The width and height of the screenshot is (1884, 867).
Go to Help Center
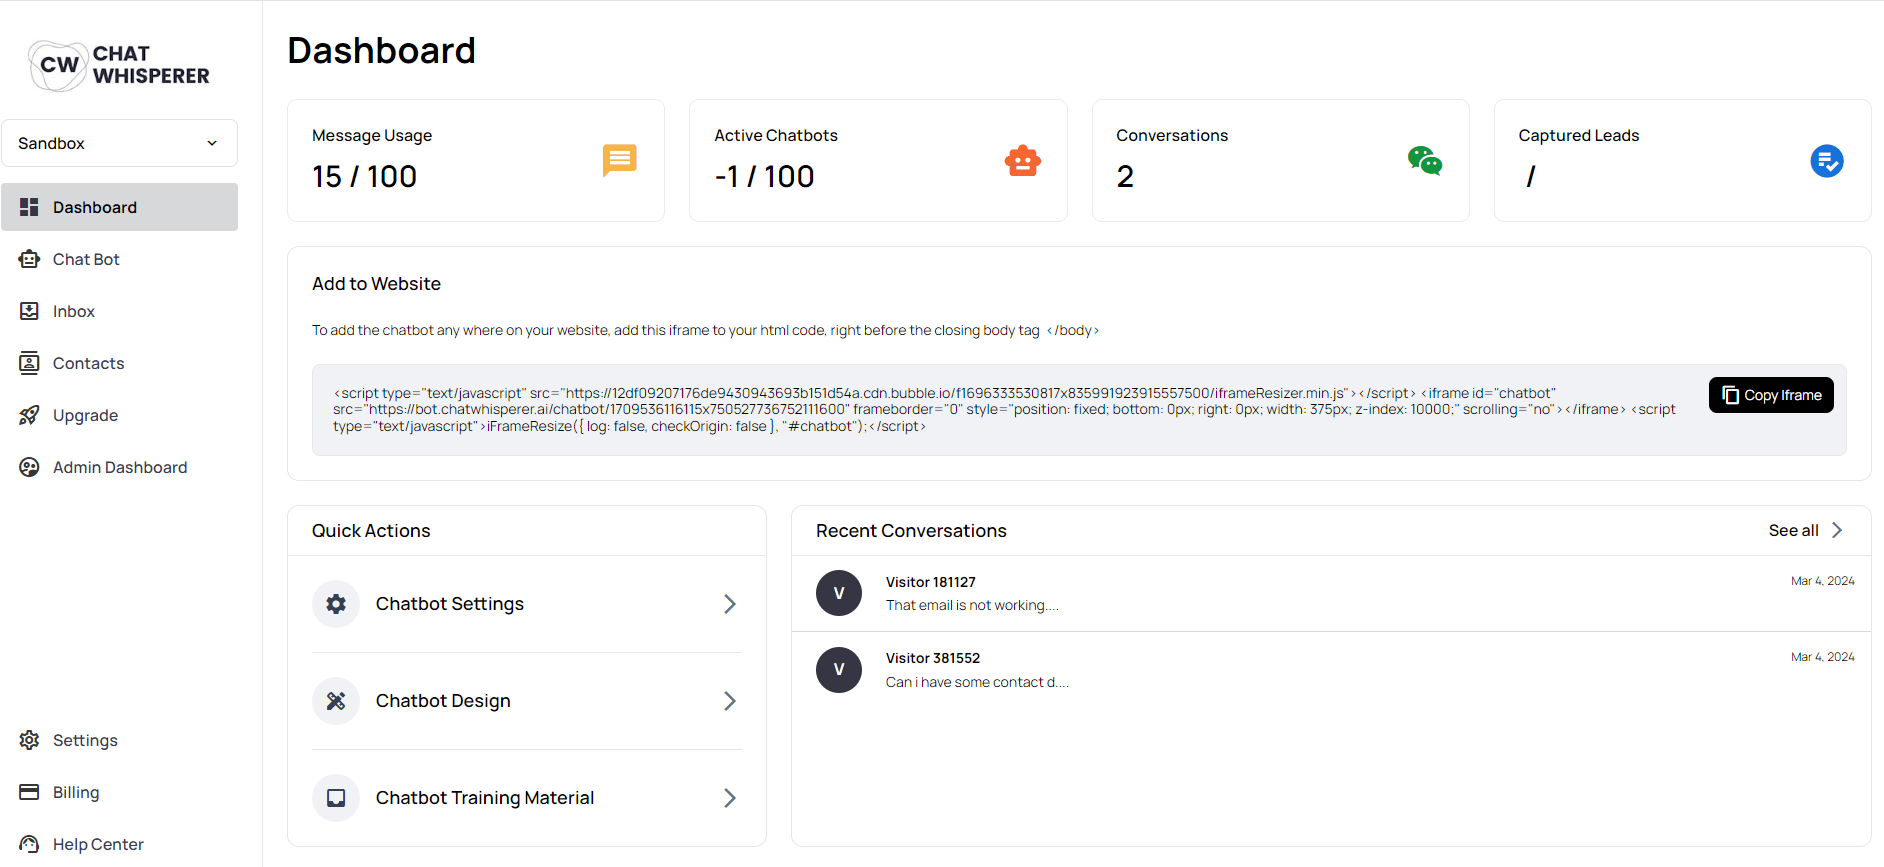[97, 844]
